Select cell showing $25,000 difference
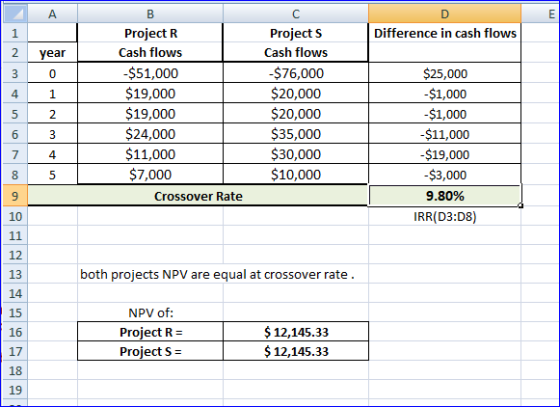This screenshot has width=560, height=407. 445,73
